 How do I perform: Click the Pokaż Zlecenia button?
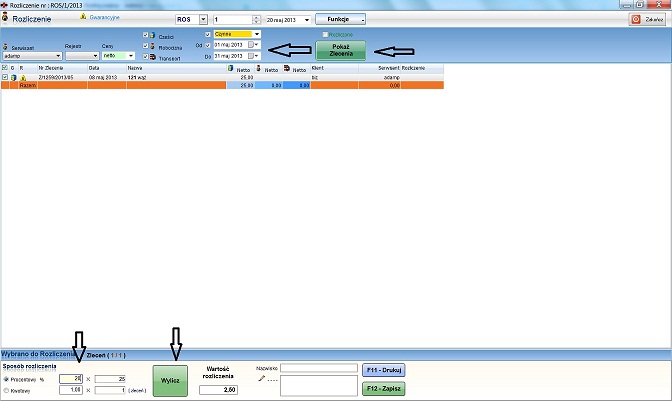341,50
